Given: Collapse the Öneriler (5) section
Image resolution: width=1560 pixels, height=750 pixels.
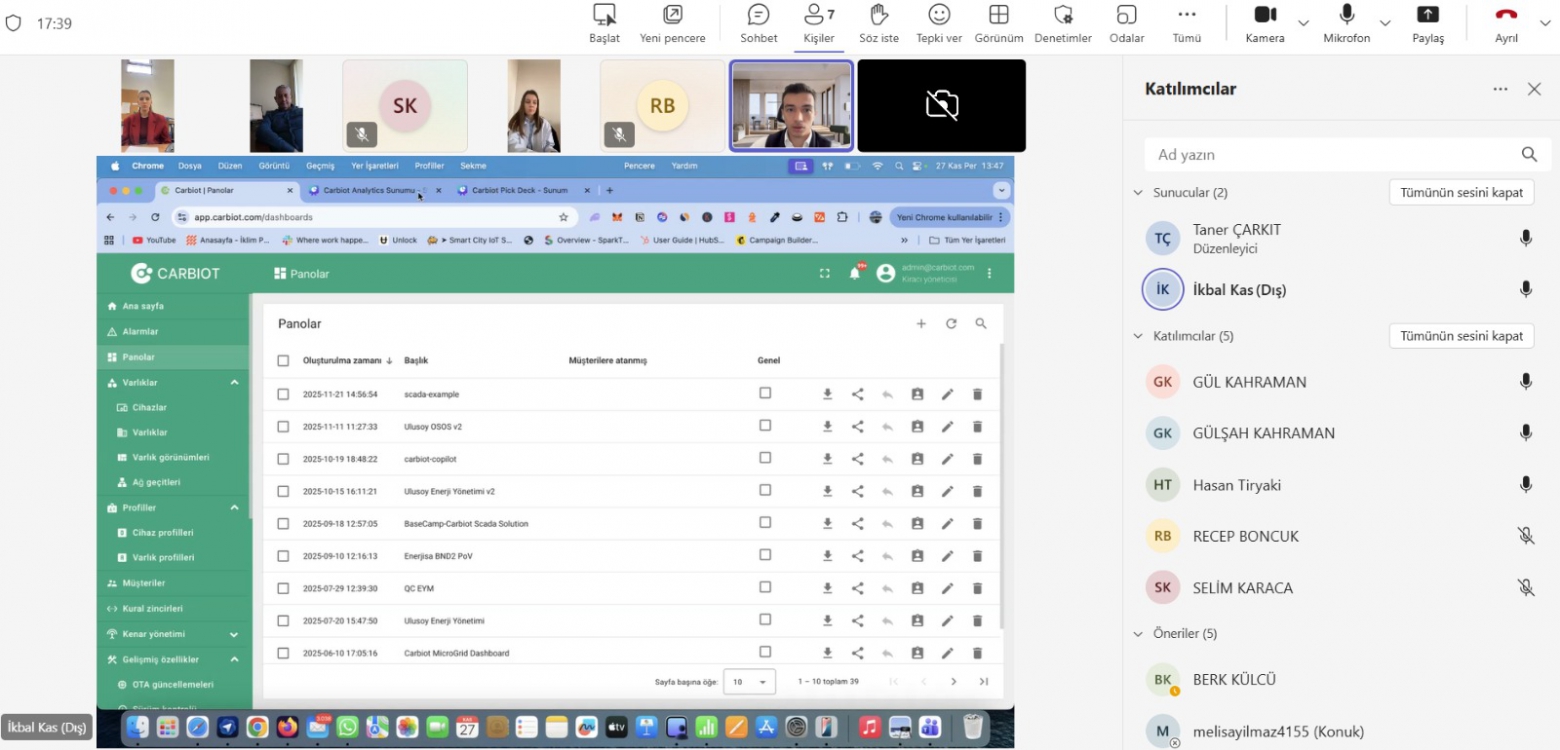Looking at the screenshot, I should pyautogui.click(x=1138, y=633).
